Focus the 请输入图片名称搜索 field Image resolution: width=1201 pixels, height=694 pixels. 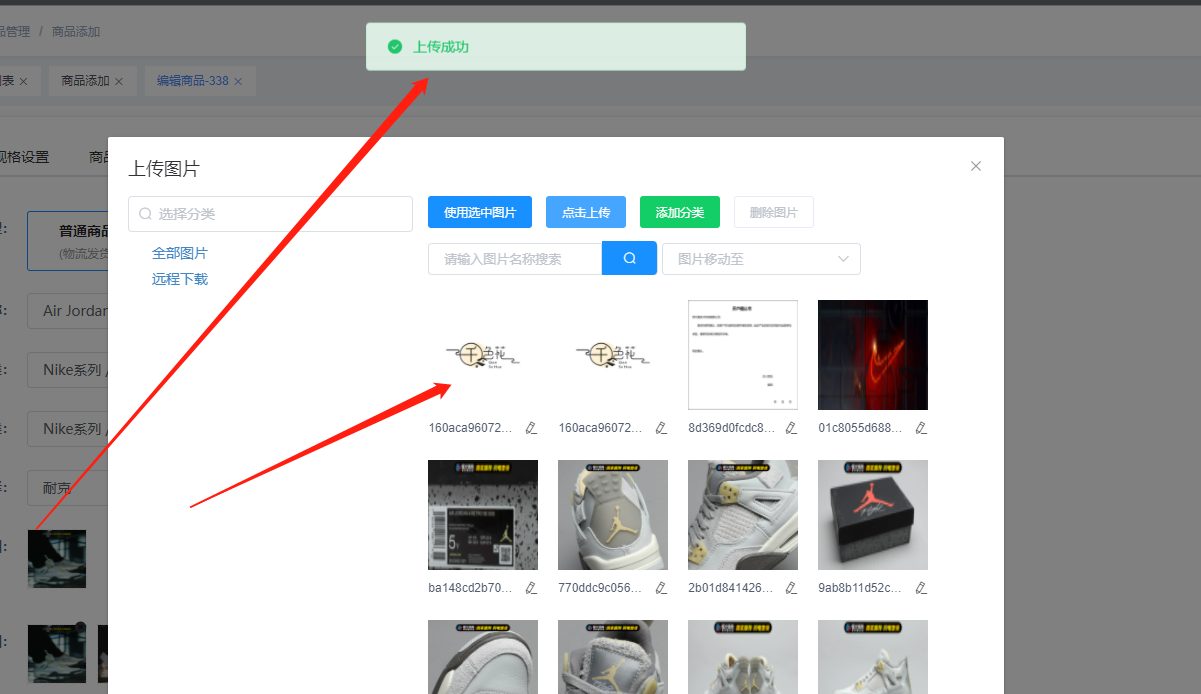point(515,258)
